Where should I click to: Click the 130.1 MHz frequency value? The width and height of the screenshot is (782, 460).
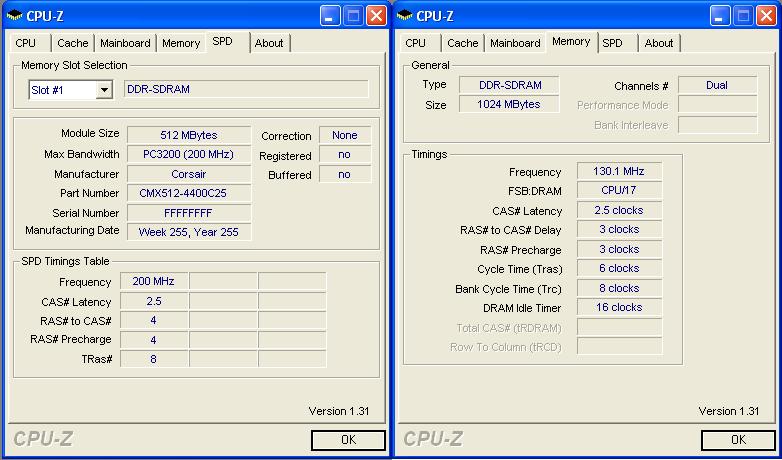coord(619,171)
